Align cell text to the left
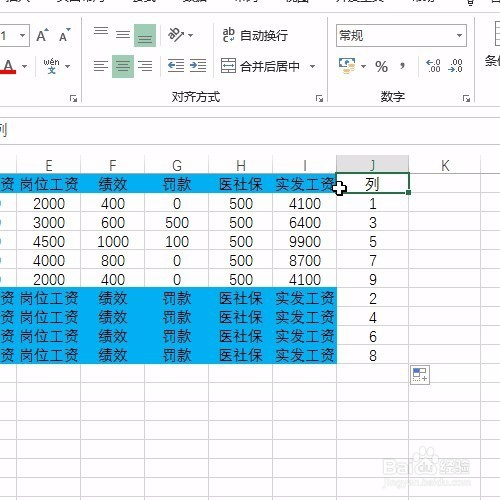This screenshot has width=500, height=500. (x=101, y=66)
